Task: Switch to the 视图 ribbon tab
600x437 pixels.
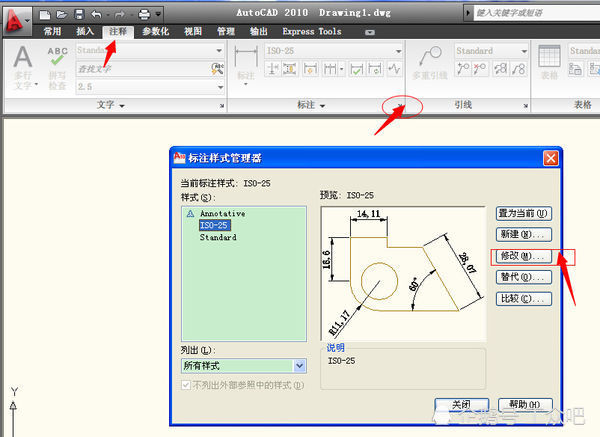Action: click(x=193, y=31)
